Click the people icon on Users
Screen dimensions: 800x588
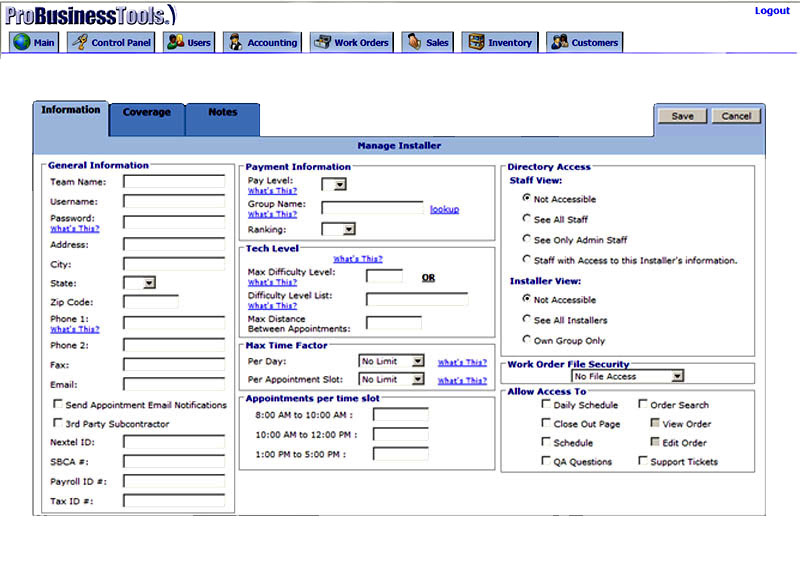coord(176,42)
